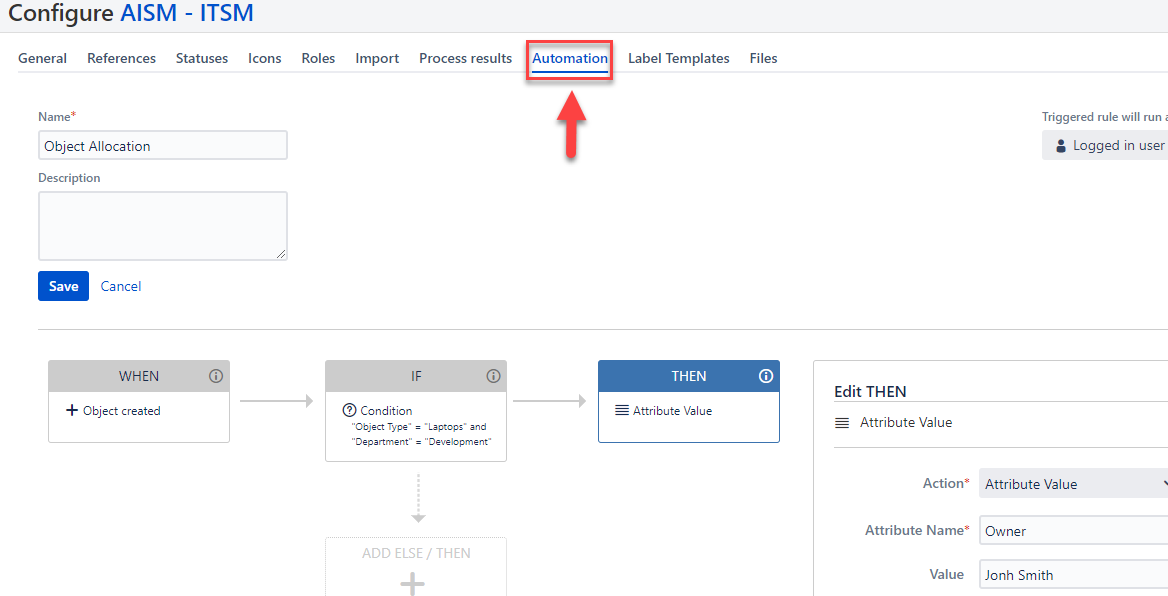Switch to the Import tab

377,58
